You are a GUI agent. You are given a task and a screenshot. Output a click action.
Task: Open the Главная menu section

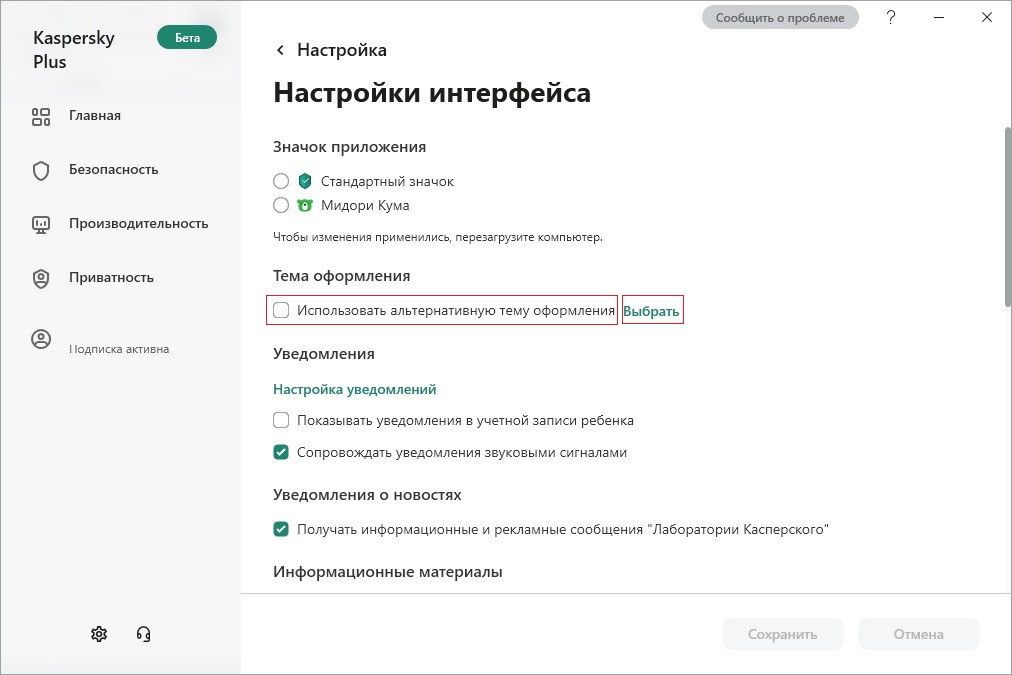coord(95,116)
